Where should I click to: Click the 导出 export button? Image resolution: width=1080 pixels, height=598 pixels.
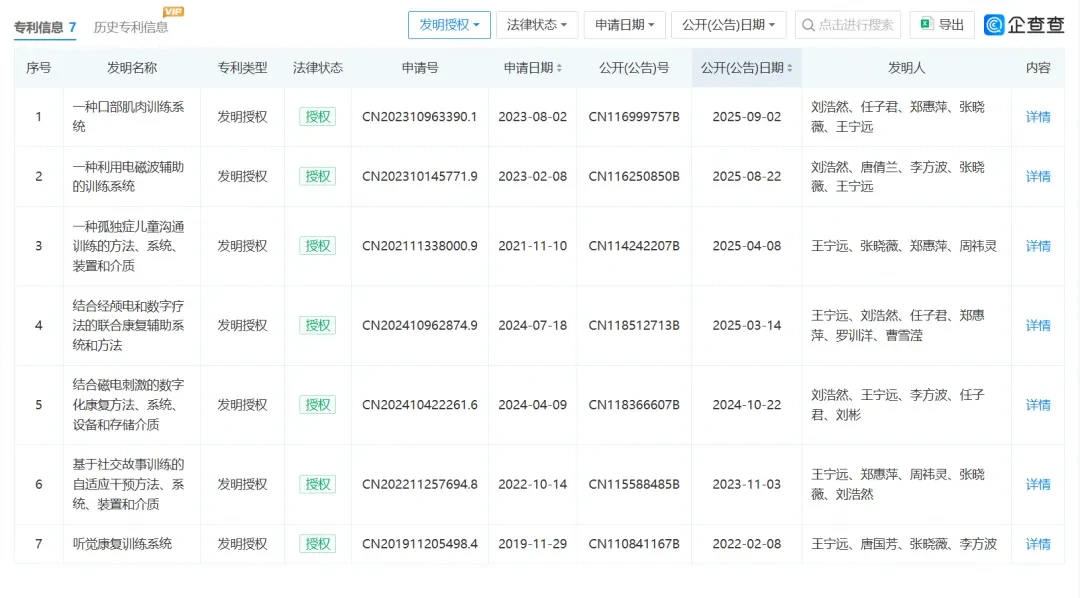pos(942,25)
